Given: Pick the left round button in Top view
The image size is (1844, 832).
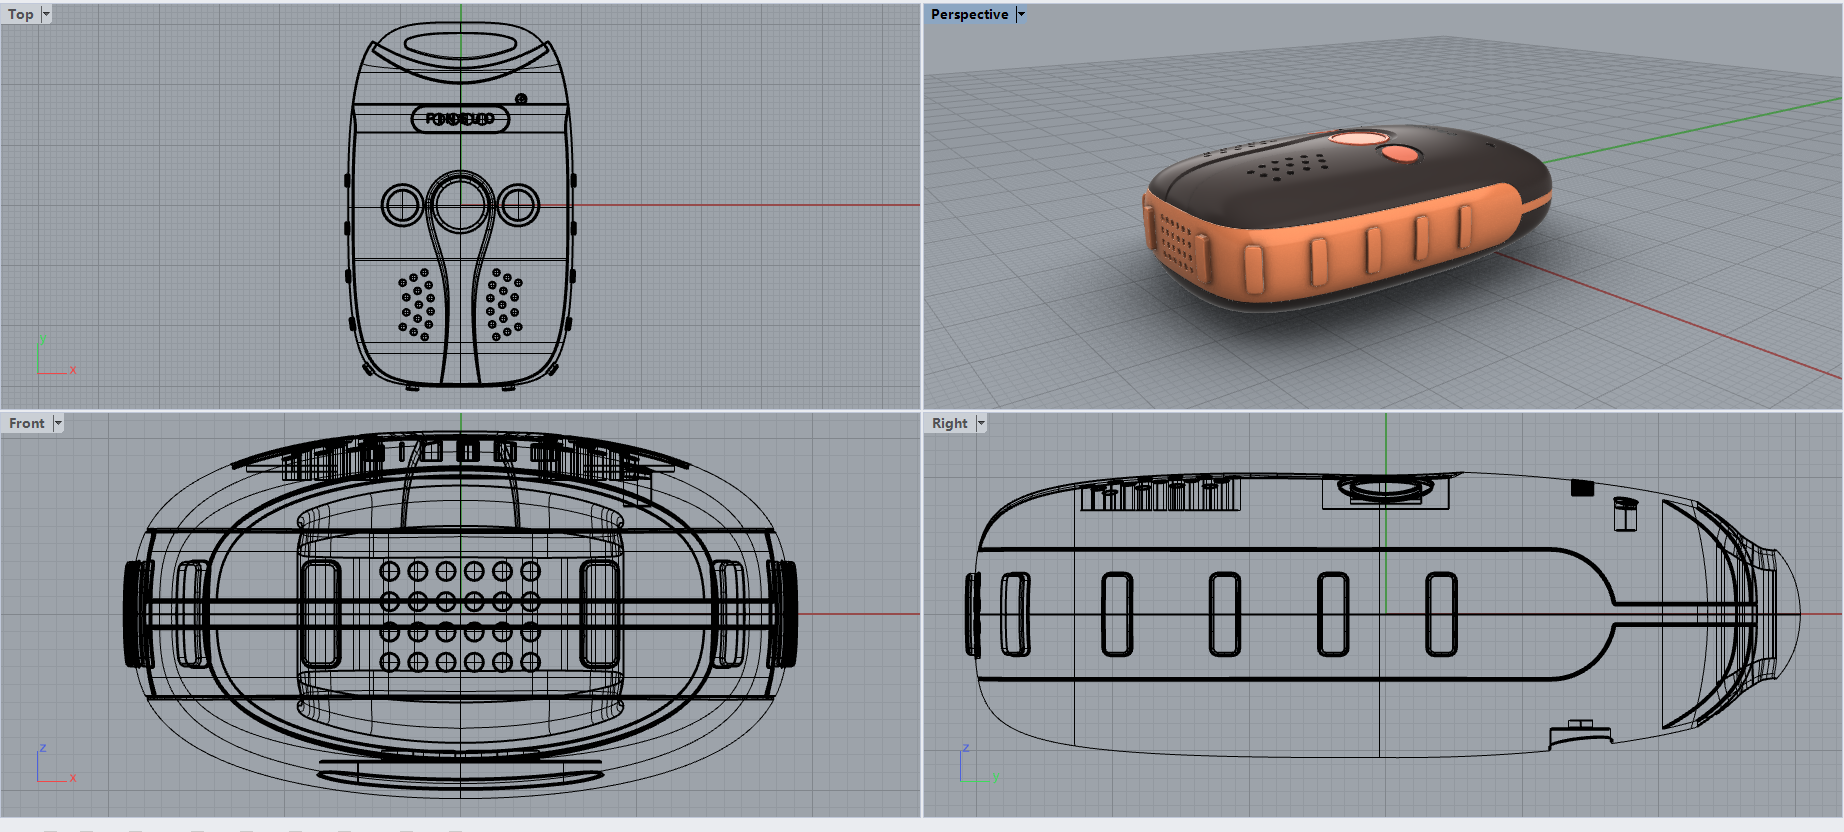Looking at the screenshot, I should [x=402, y=205].
